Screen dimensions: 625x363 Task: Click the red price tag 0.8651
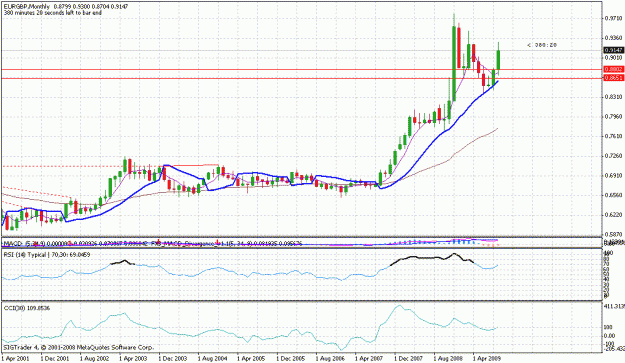614,78
